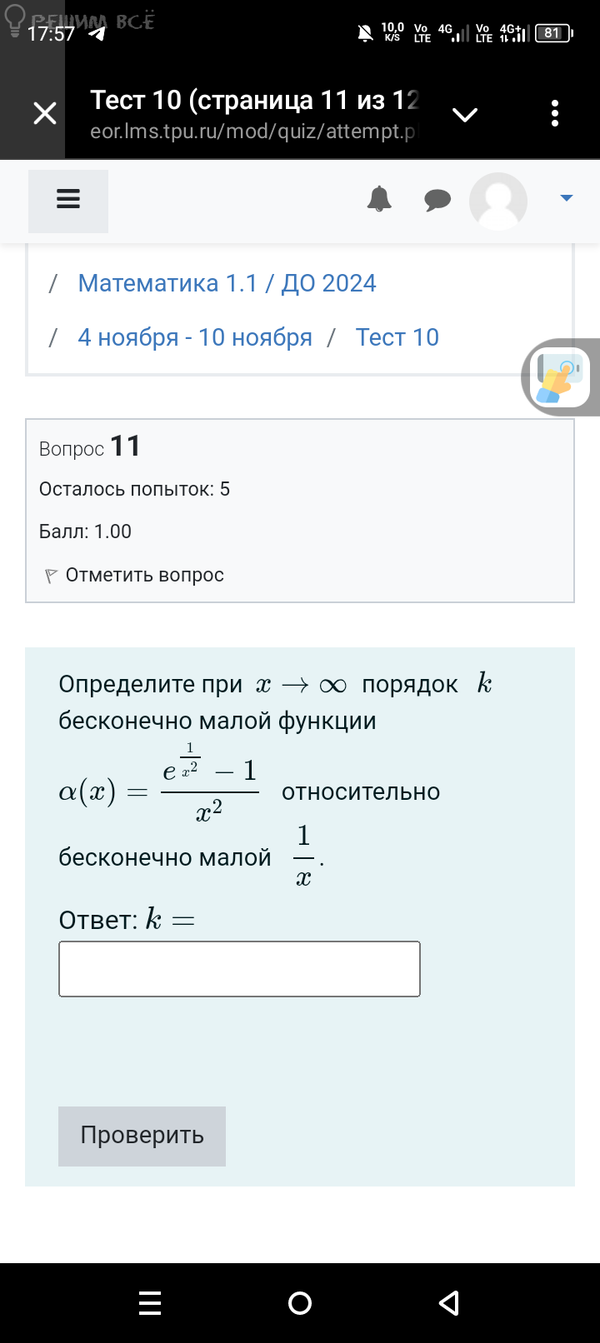
Task: Go to 4 ноября - 10 ноября section
Action: tap(195, 337)
